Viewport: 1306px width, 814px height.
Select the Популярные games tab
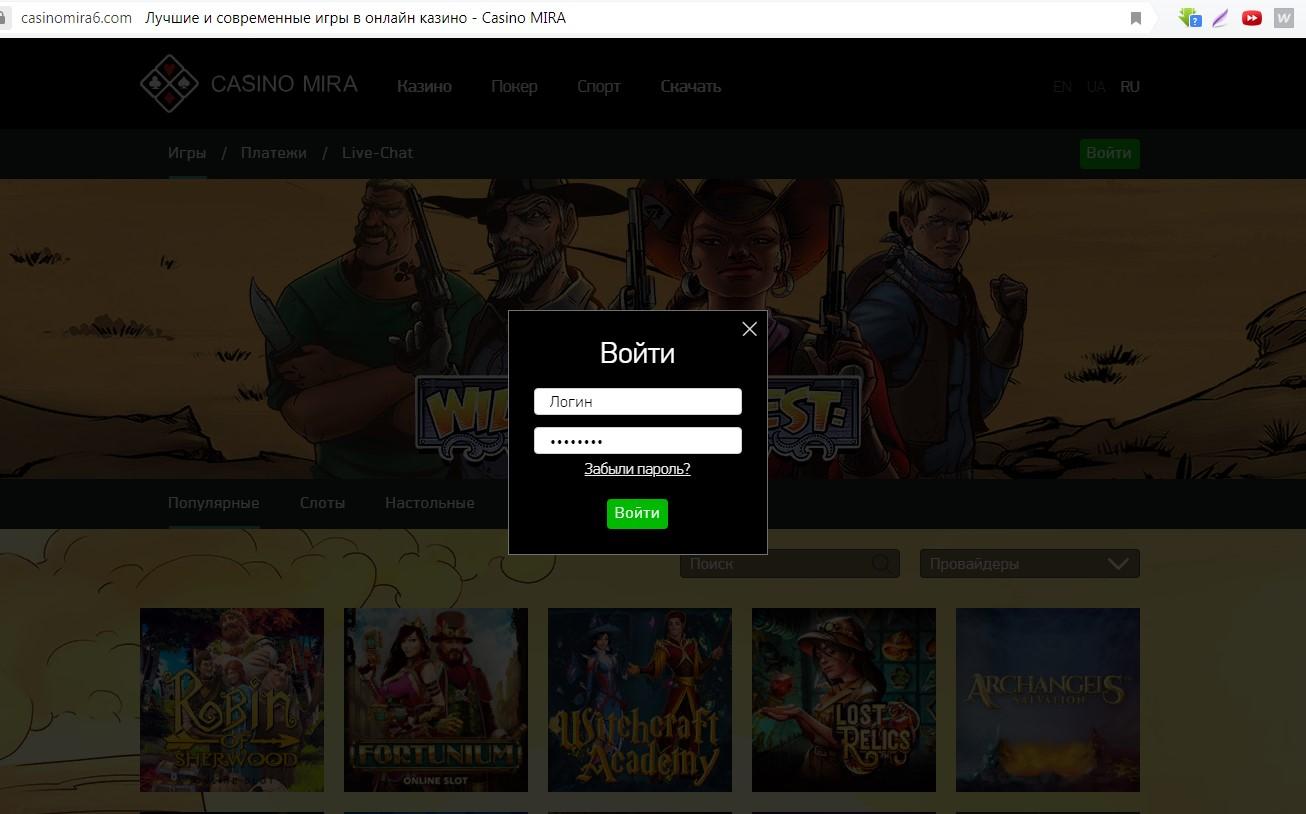(214, 502)
